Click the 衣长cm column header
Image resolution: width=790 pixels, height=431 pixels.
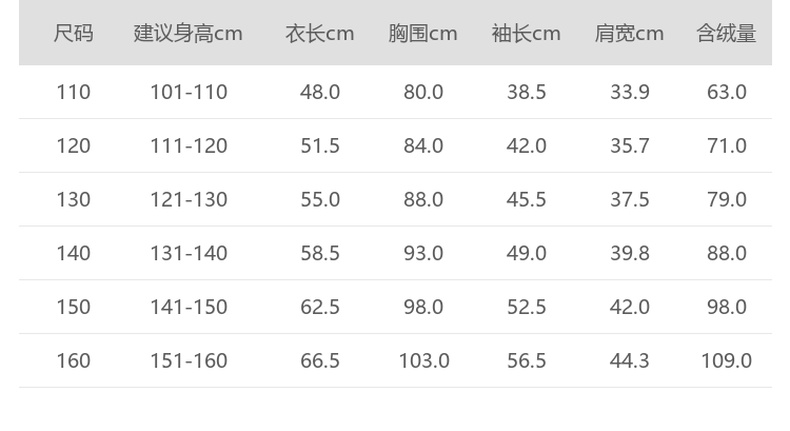point(320,33)
